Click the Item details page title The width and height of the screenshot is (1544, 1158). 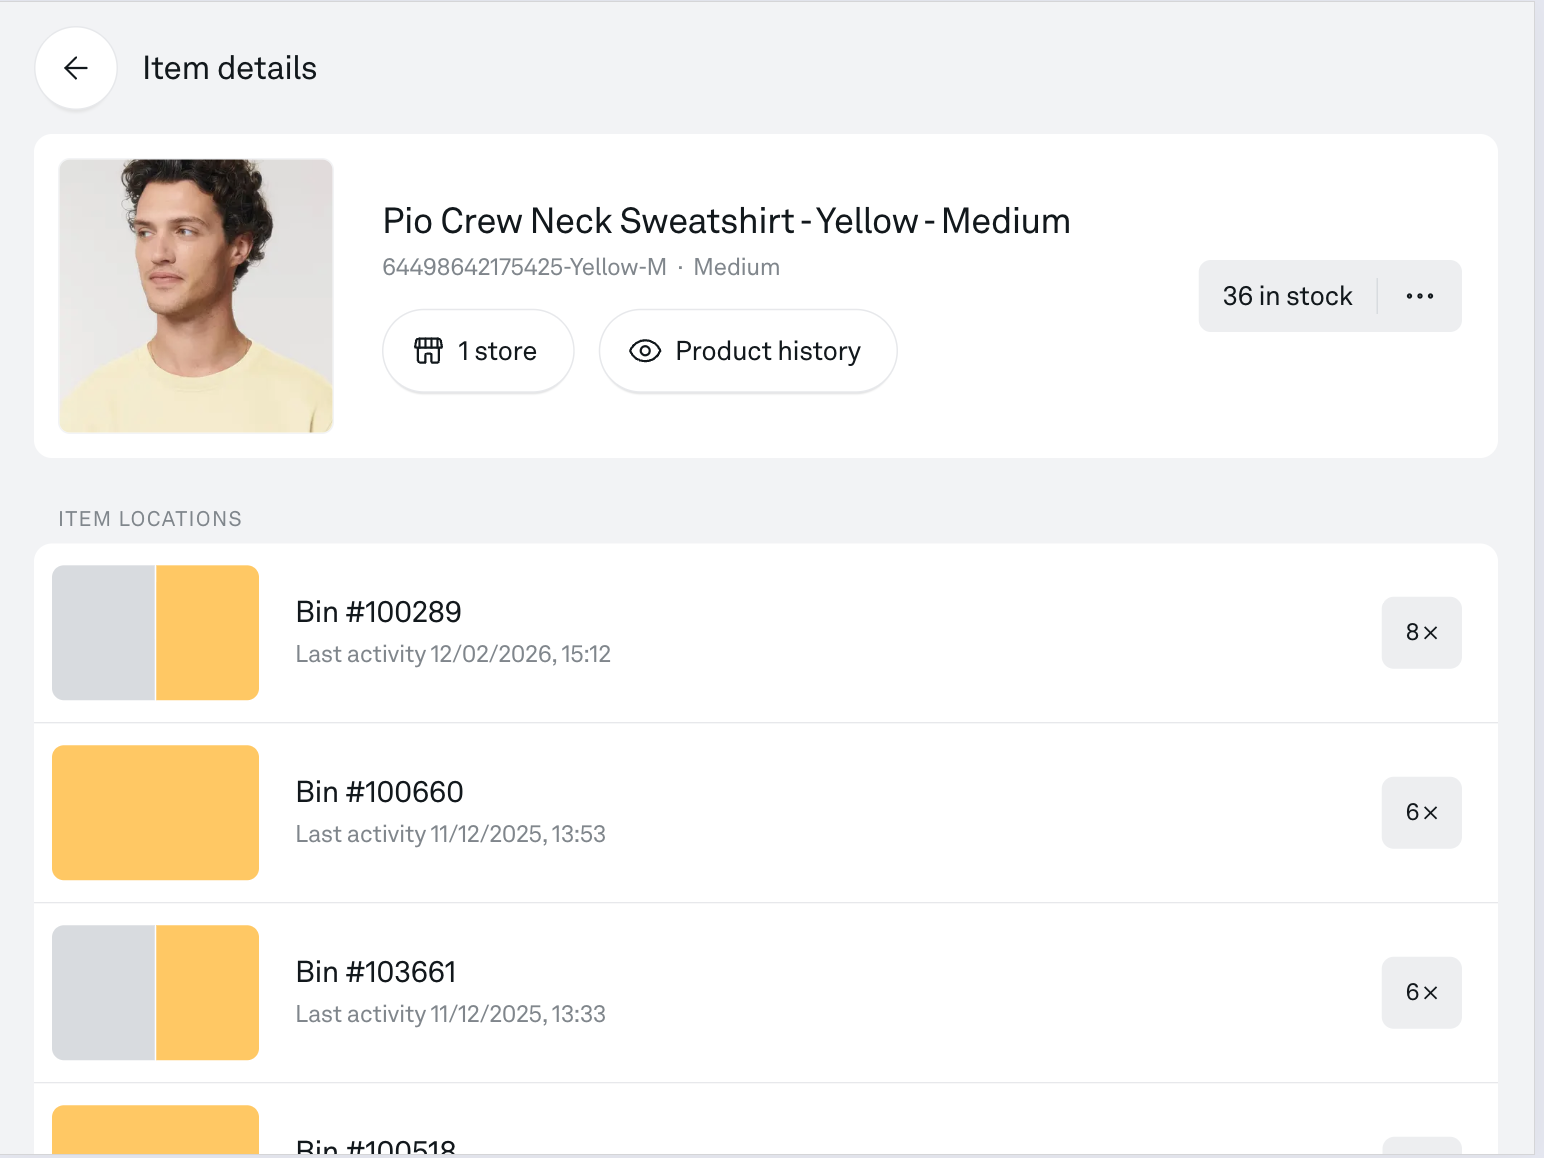point(229,68)
